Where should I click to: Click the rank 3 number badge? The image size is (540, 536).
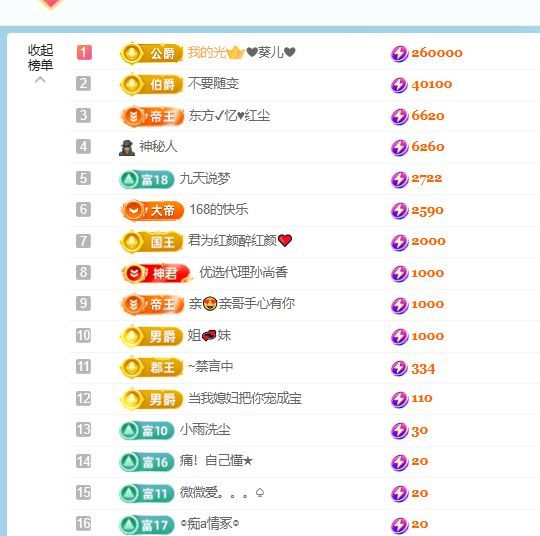coord(83,115)
